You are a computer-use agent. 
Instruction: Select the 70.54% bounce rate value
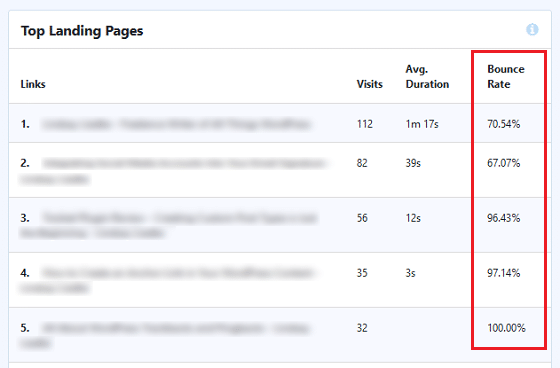[x=504, y=124]
